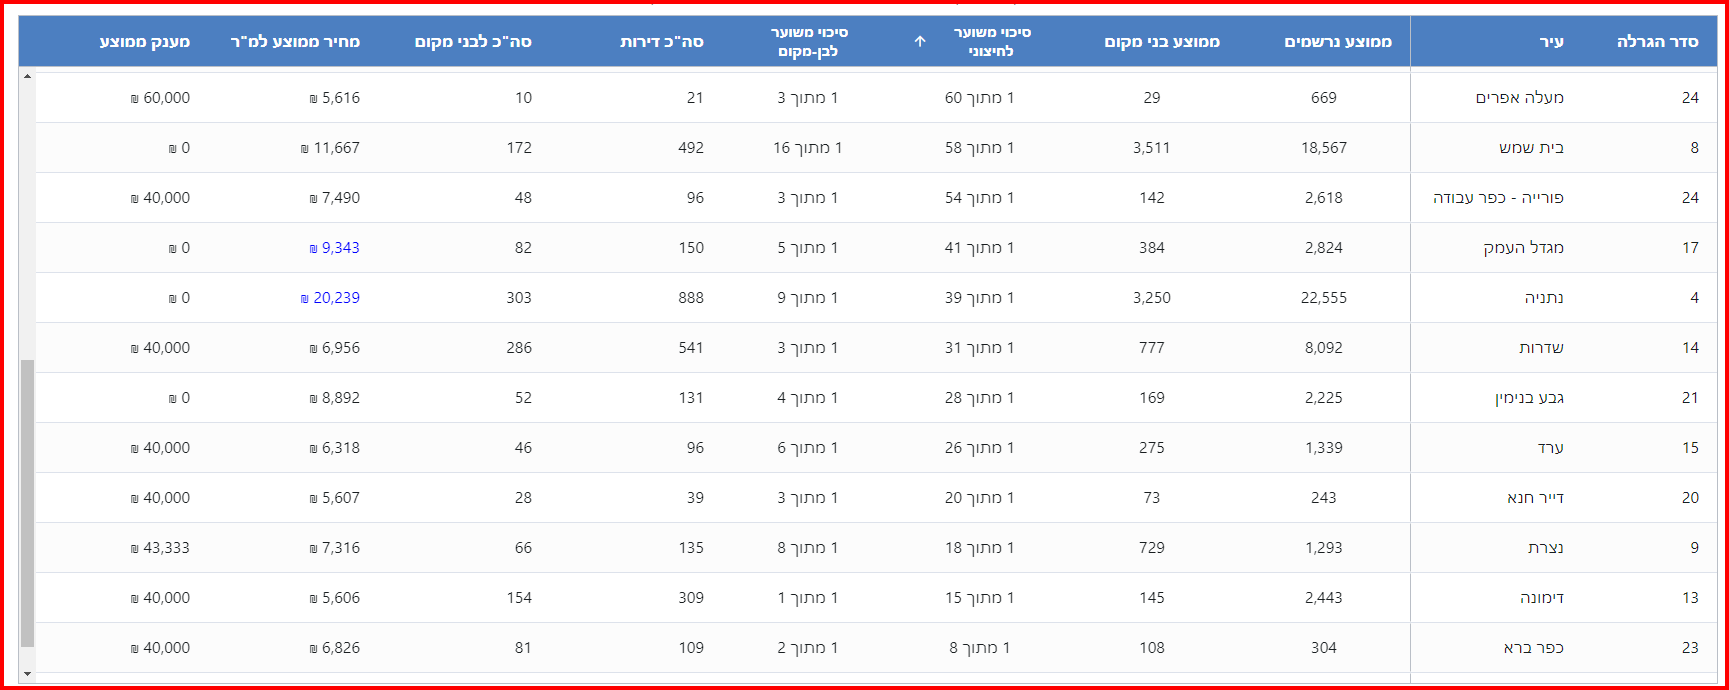This screenshot has height=690, width=1729.
Task: Click the סיכוי משוער לחיצוני column header
Action: (x=991, y=42)
